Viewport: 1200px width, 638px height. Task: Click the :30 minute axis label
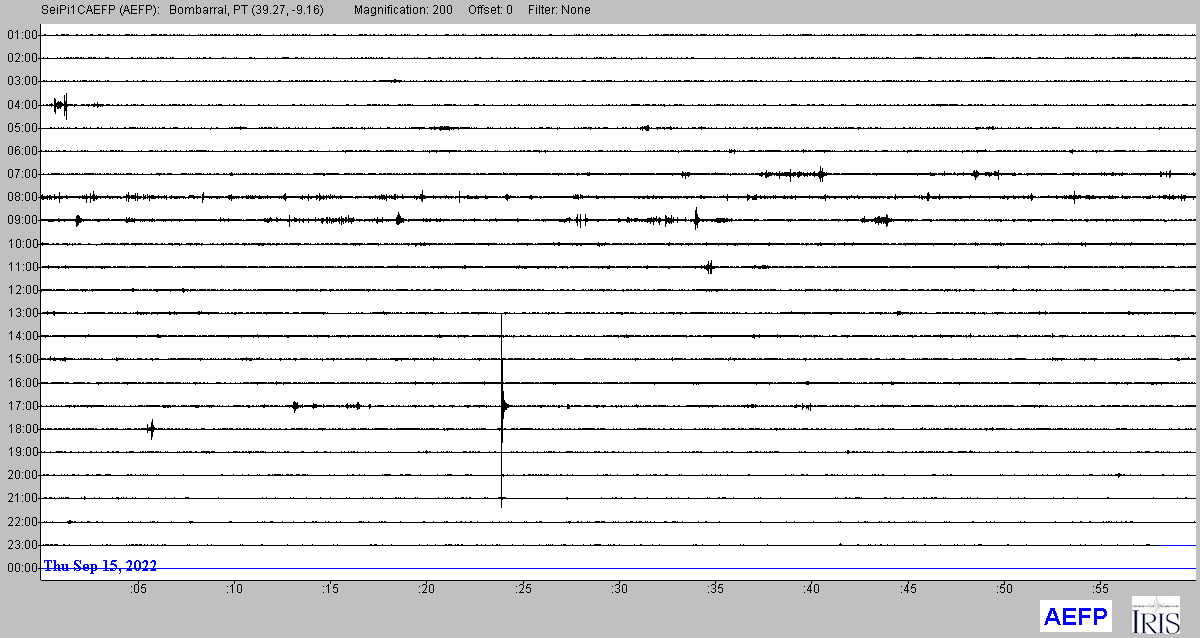pyautogui.click(x=619, y=589)
